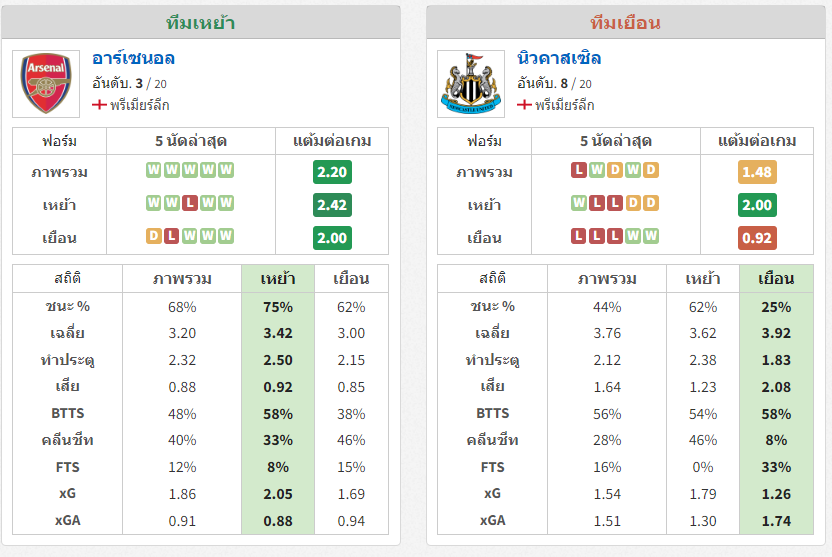Select Newcastle's red 0.92 away points badge
This screenshot has height=557, width=832.
coord(757,238)
